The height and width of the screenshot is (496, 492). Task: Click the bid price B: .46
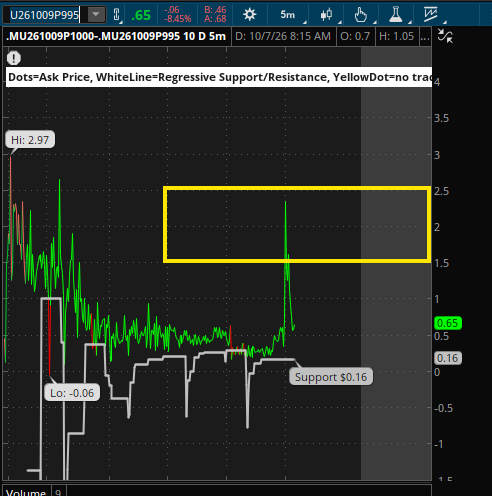(x=215, y=10)
